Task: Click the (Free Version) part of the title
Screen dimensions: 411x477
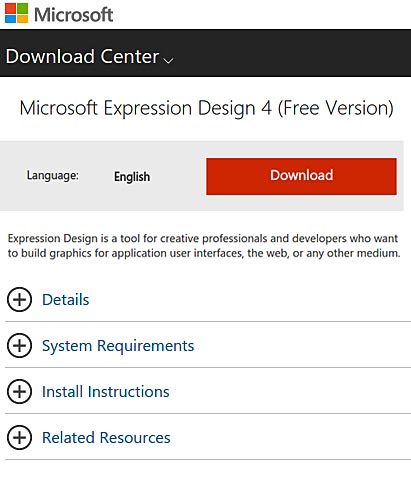Action: (336, 108)
